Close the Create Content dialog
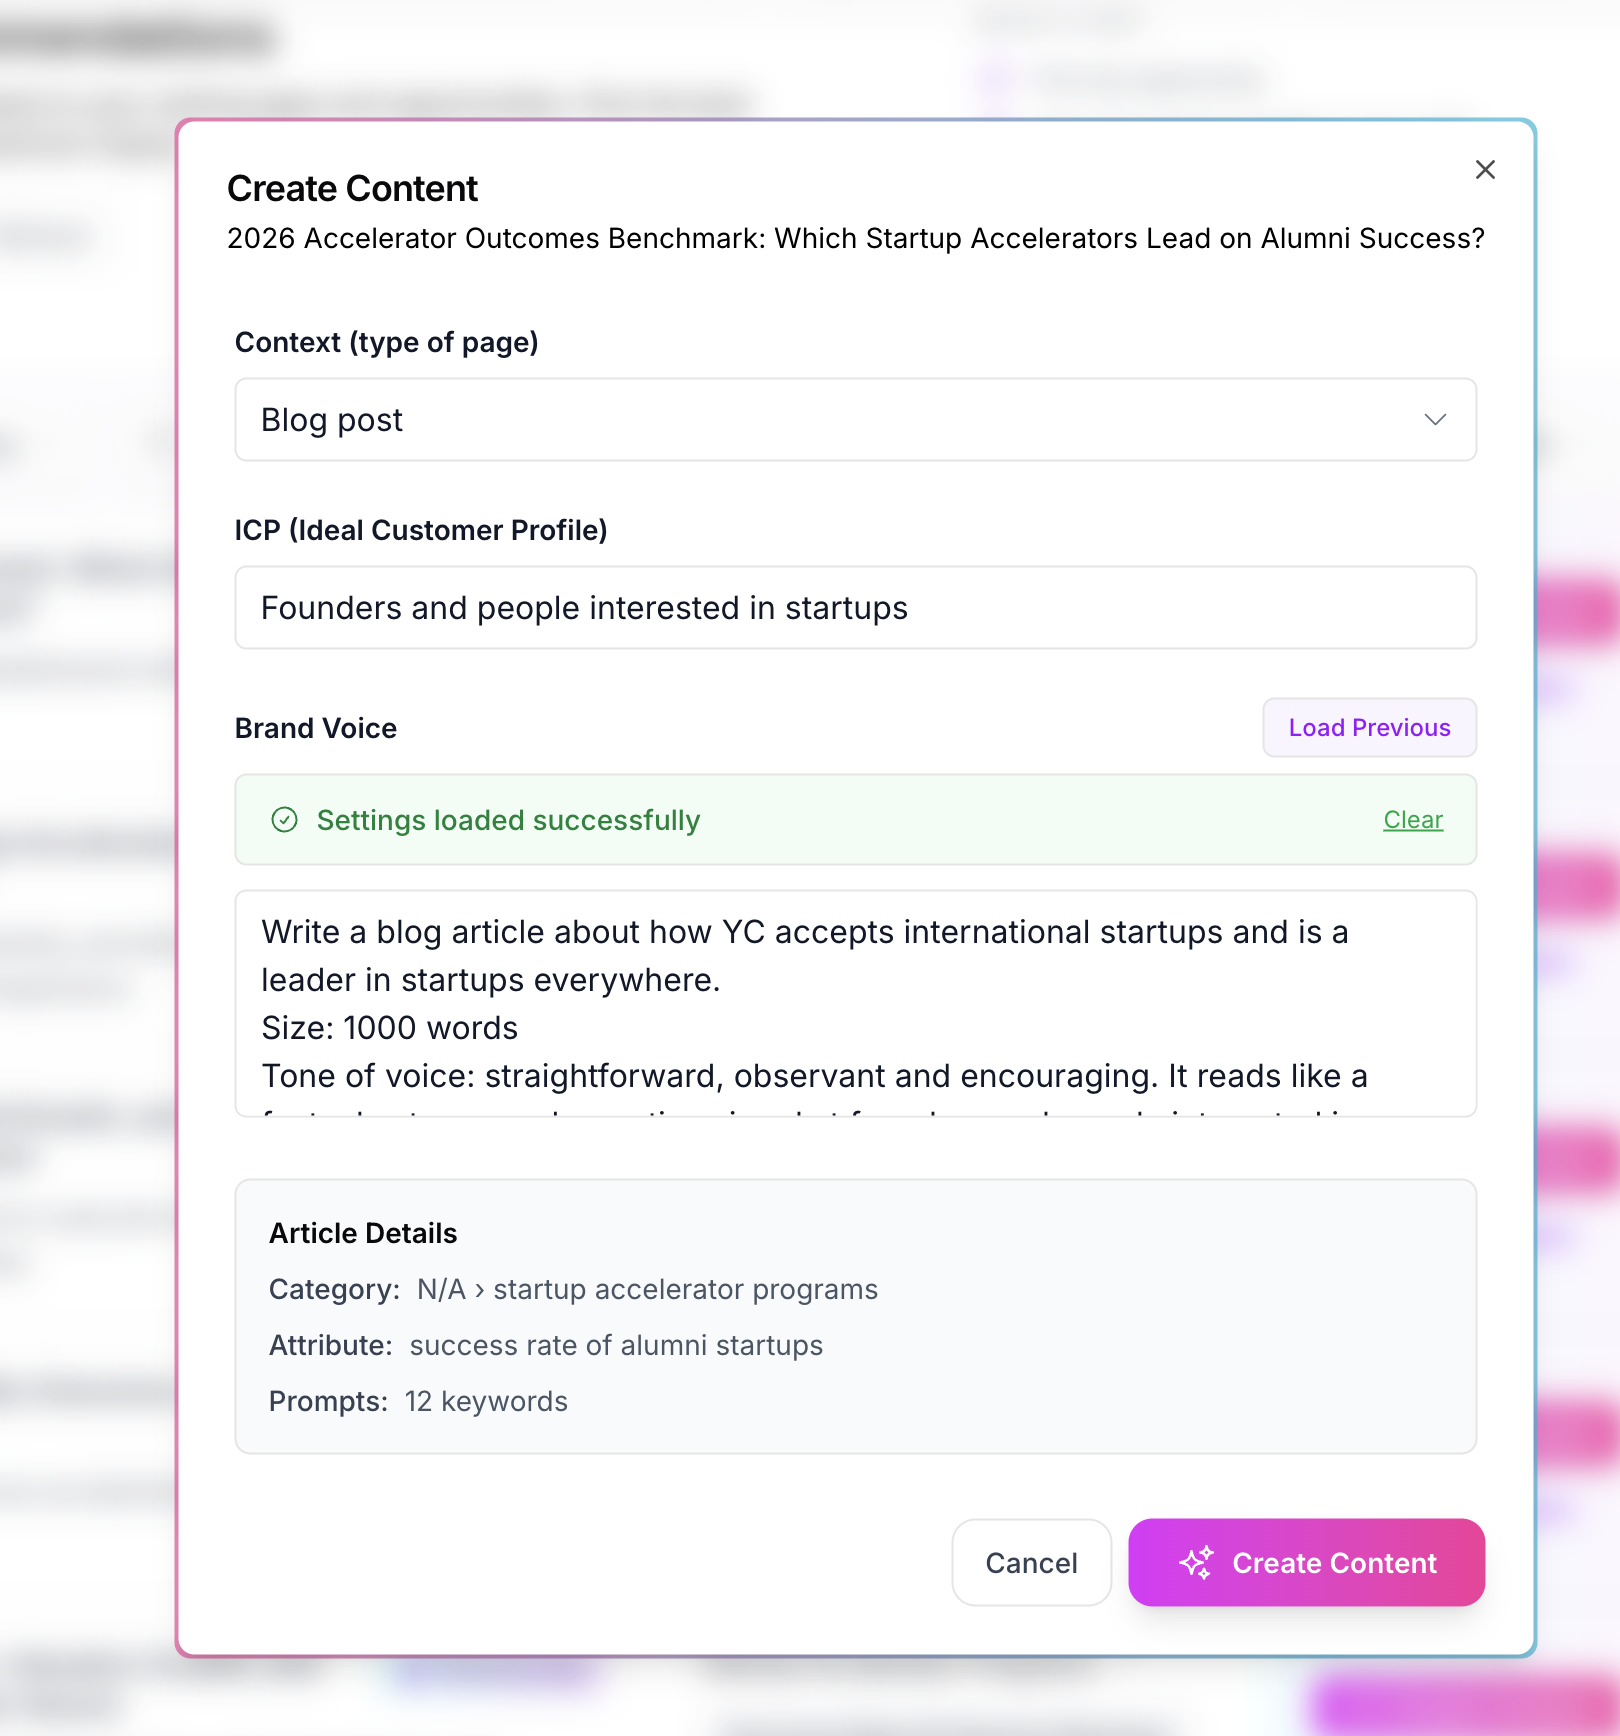 [x=1485, y=170]
